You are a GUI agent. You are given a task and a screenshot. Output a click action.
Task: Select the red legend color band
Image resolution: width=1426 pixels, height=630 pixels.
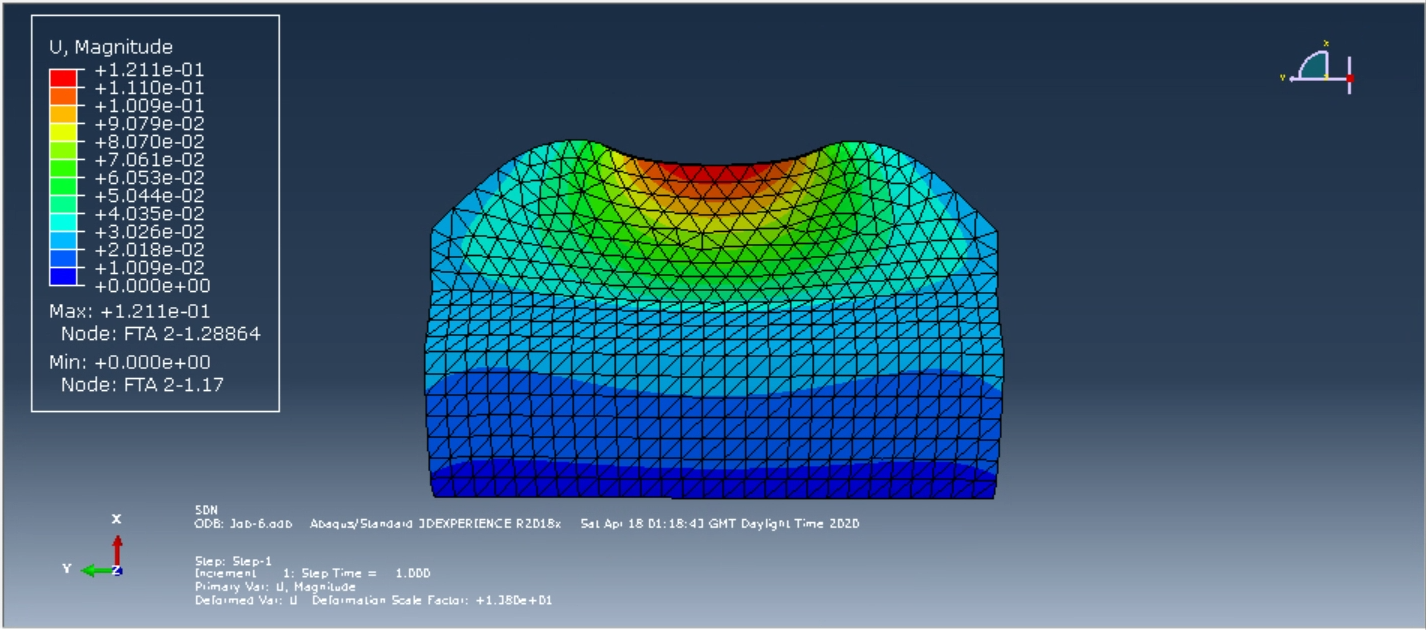pyautogui.click(x=63, y=78)
